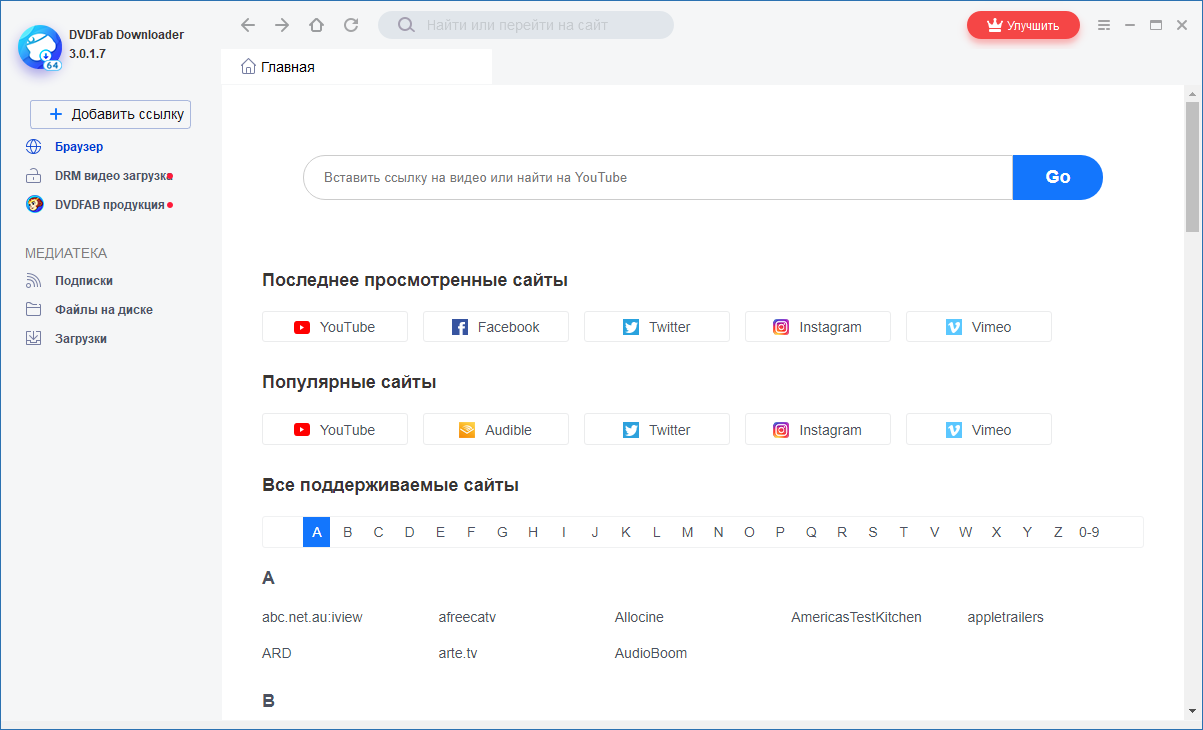The image size is (1203, 730).
Task: Click the DVDFab Downloader logo icon
Action: pos(40,47)
